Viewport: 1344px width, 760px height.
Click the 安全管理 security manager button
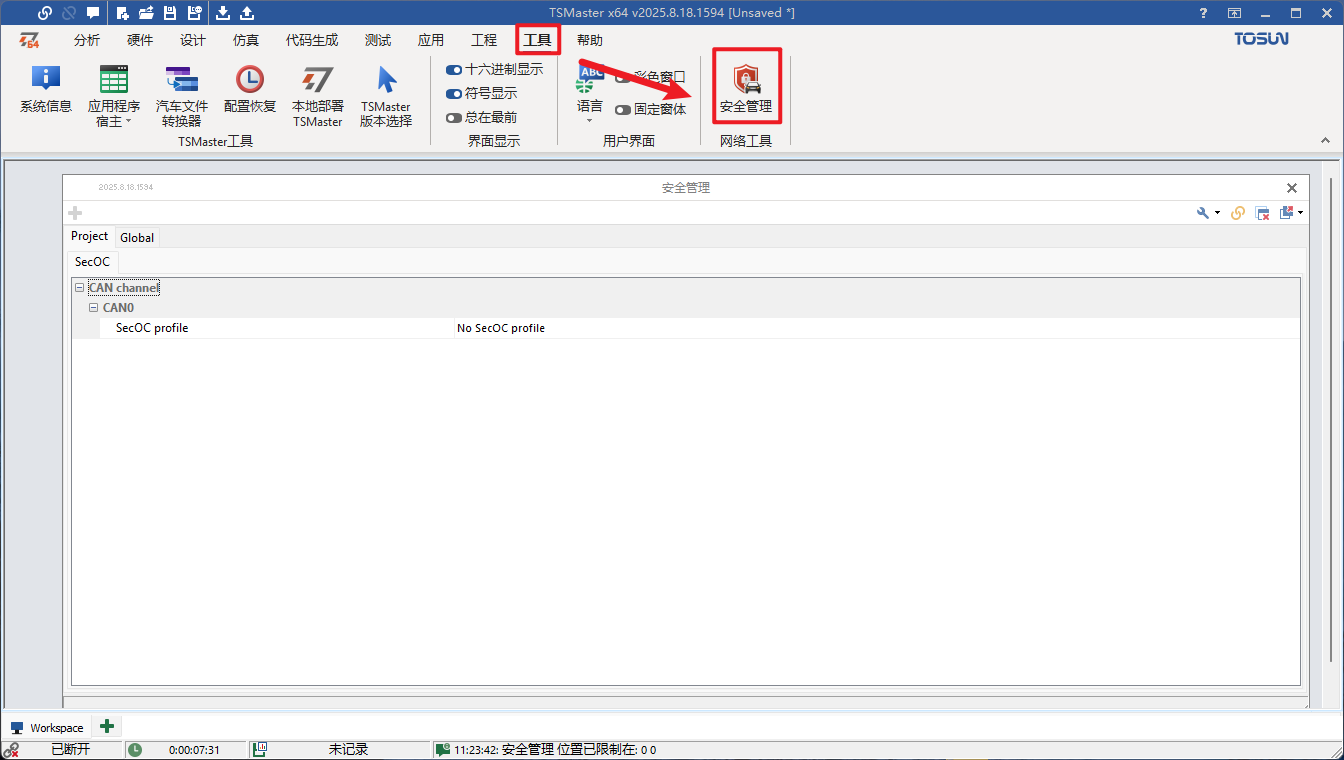point(746,88)
